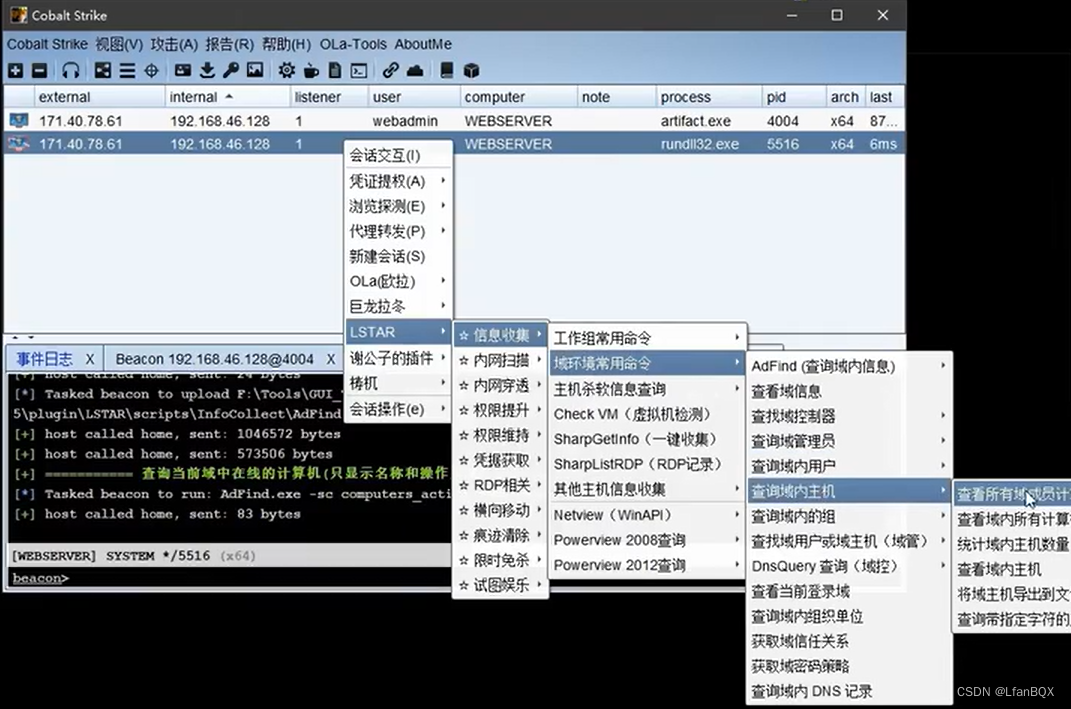Viewport: 1071px width, 709px height.
Task: Open Listeners via the headphones icon
Action: 70,70
